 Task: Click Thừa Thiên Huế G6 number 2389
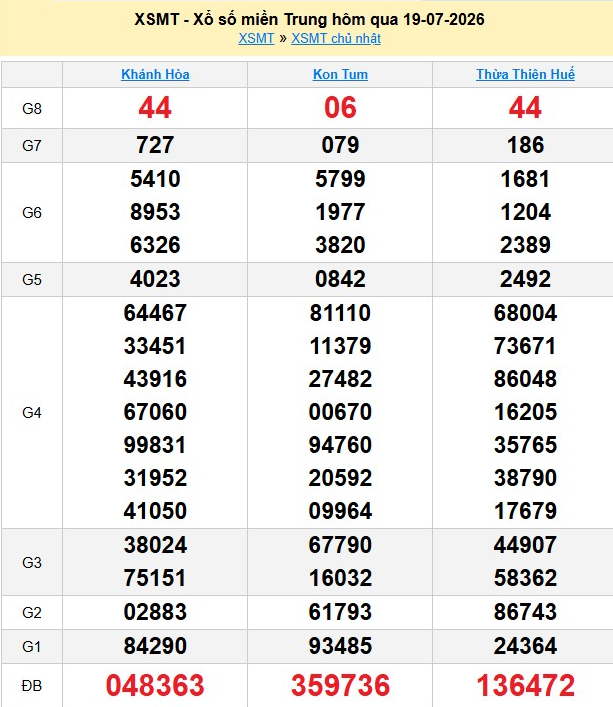(x=526, y=245)
